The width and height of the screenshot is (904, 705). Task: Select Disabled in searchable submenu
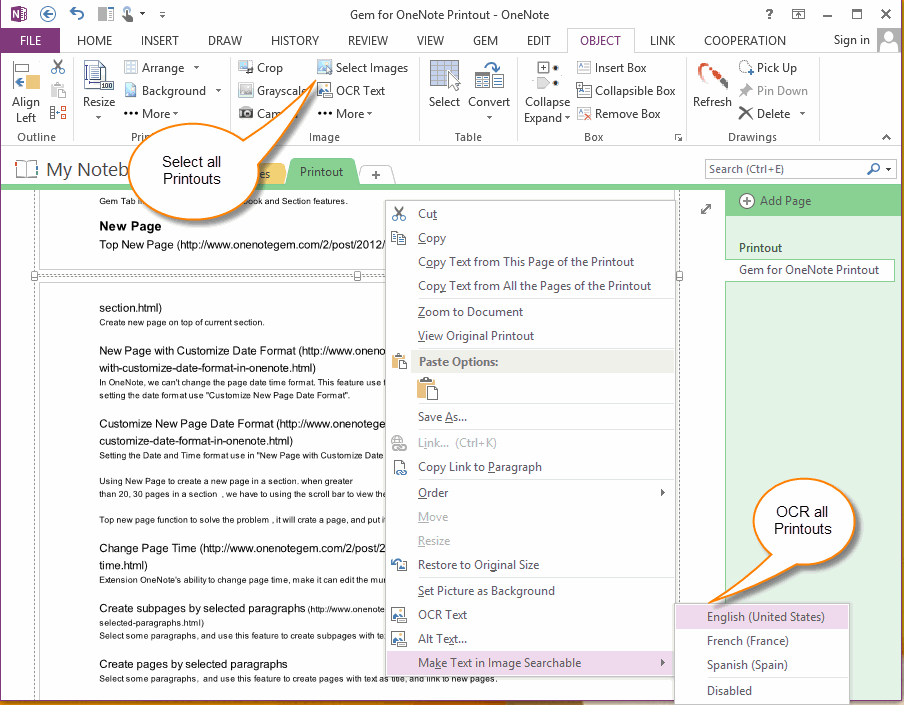click(x=762, y=691)
